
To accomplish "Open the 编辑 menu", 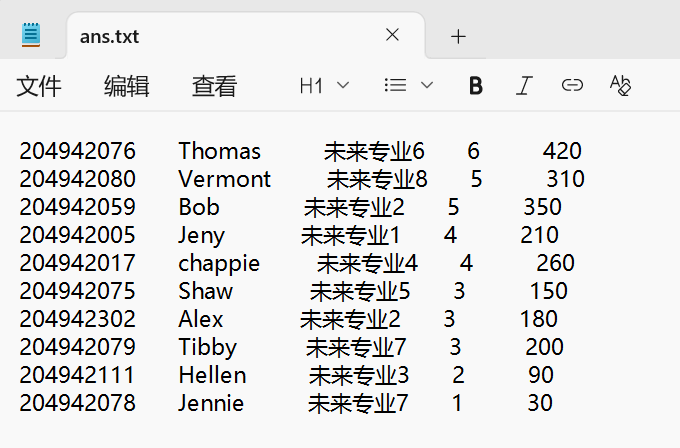I will click(127, 86).
